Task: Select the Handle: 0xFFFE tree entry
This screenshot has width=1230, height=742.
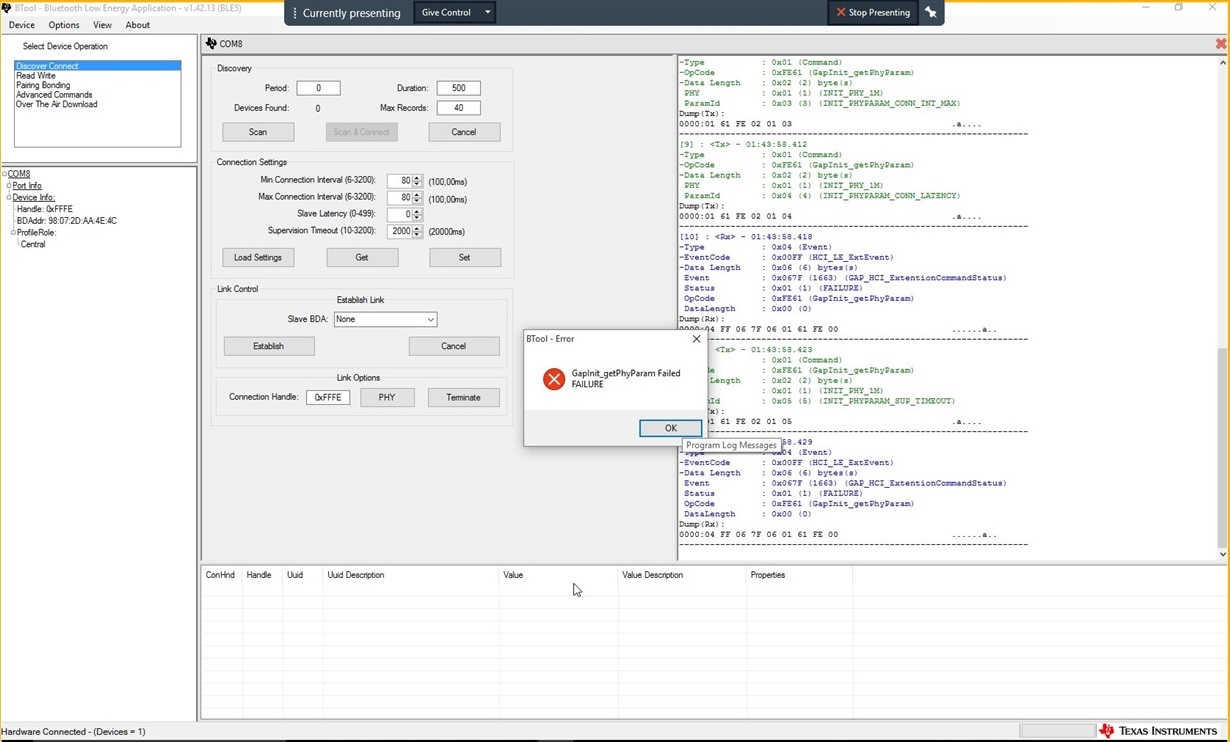Action: pyautogui.click(x=44, y=209)
